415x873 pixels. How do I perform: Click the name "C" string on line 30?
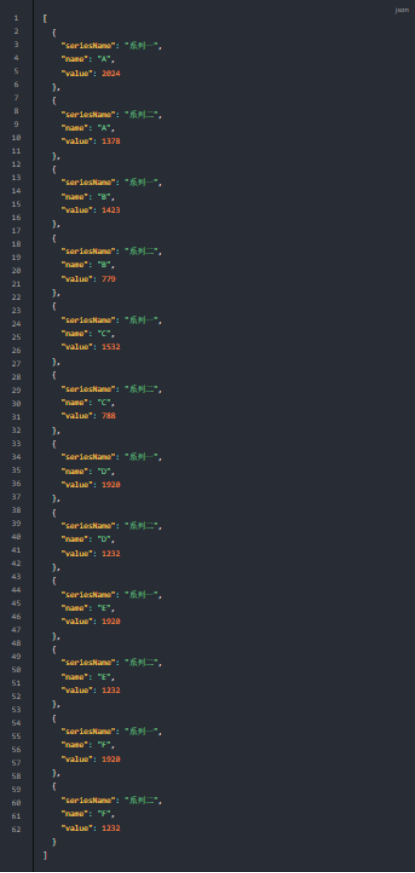[106, 402]
